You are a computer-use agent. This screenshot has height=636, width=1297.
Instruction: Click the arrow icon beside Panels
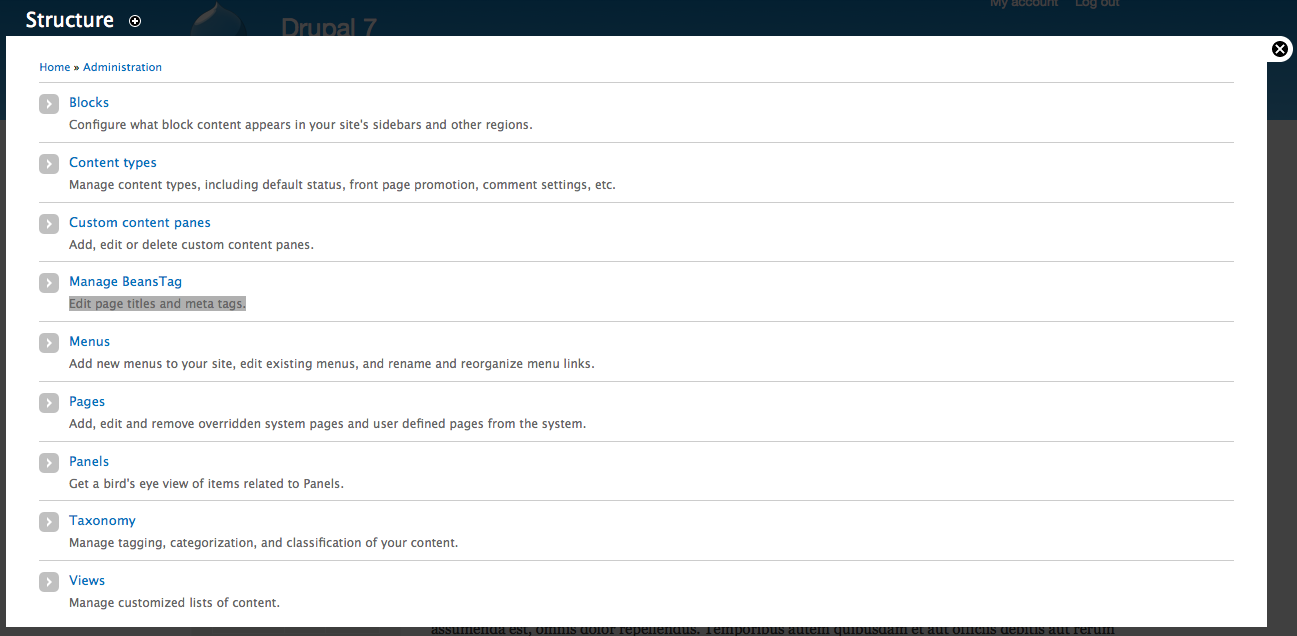[49, 463]
